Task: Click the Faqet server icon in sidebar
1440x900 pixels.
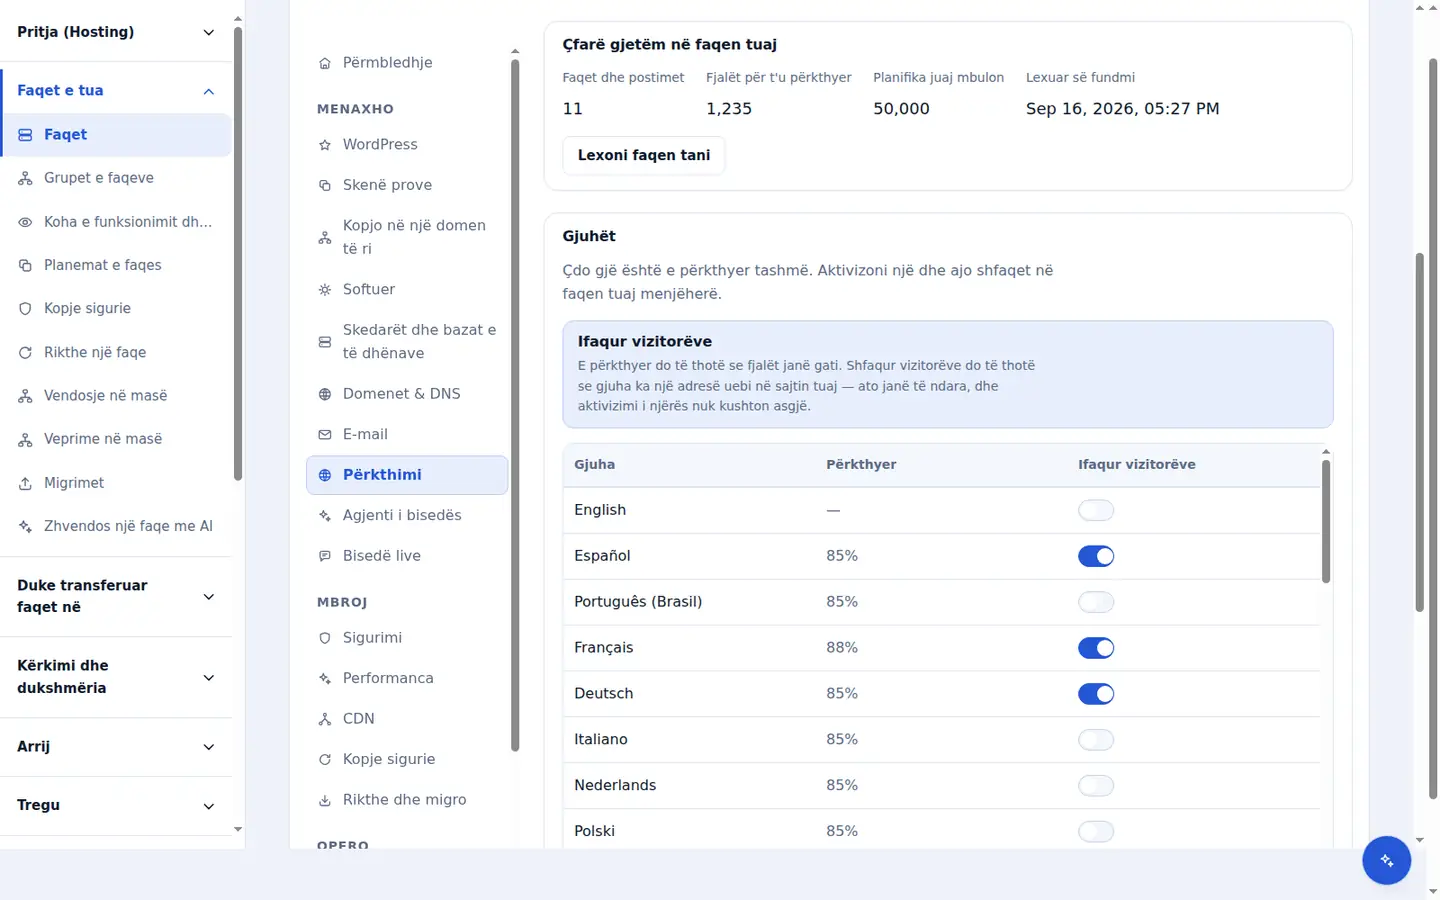Action: coord(25,134)
